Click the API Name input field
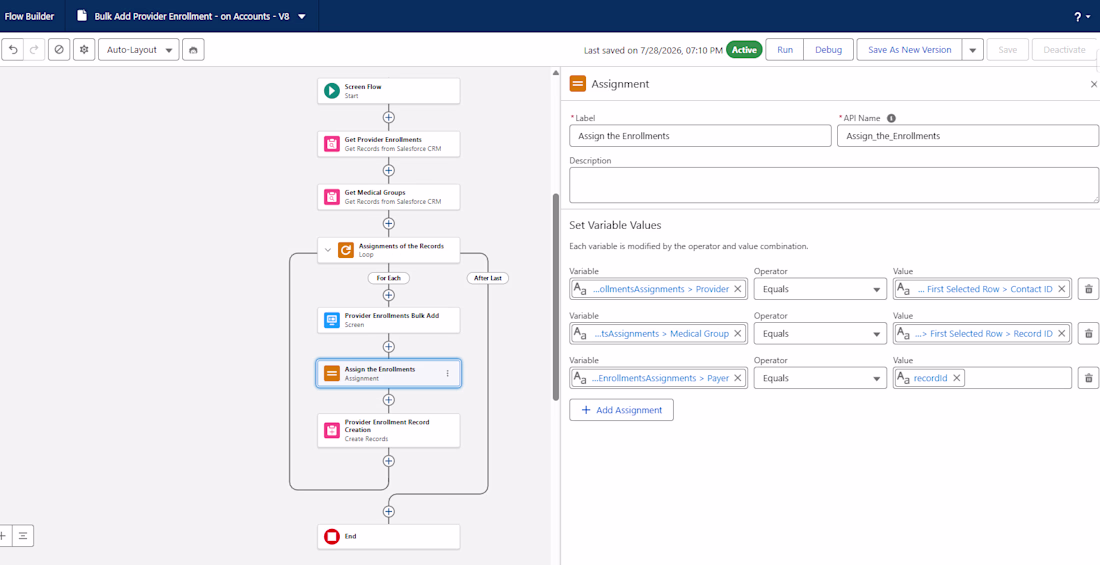The width and height of the screenshot is (1100, 565). click(968, 136)
